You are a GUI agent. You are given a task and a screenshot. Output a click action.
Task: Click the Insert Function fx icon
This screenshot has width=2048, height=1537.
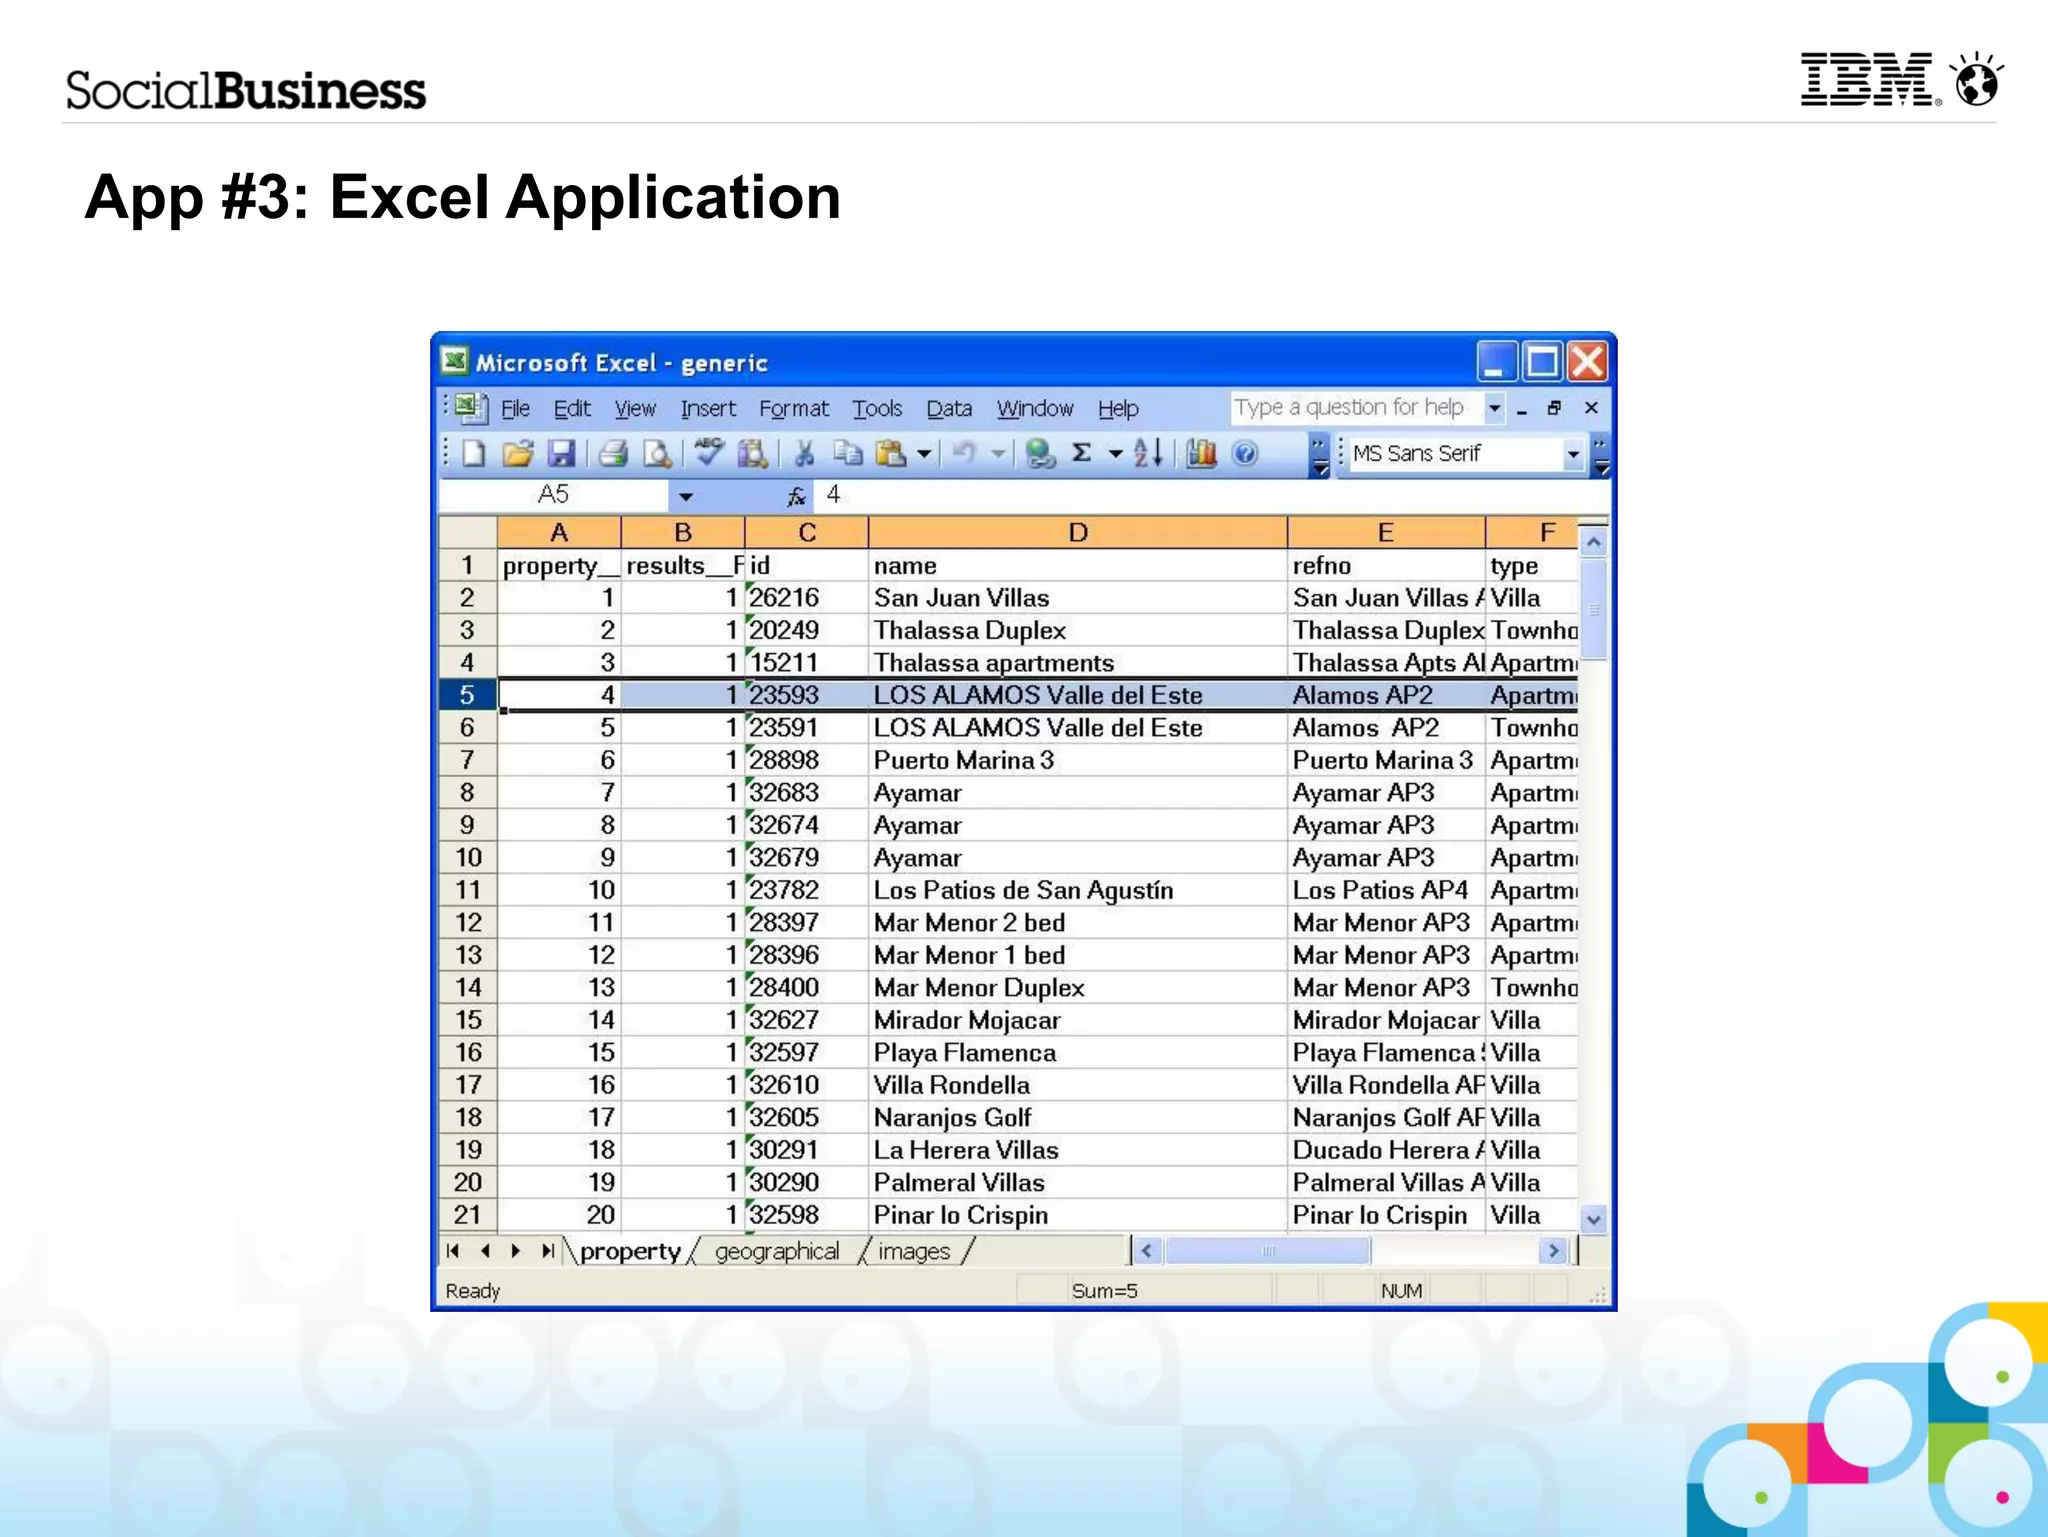click(796, 495)
